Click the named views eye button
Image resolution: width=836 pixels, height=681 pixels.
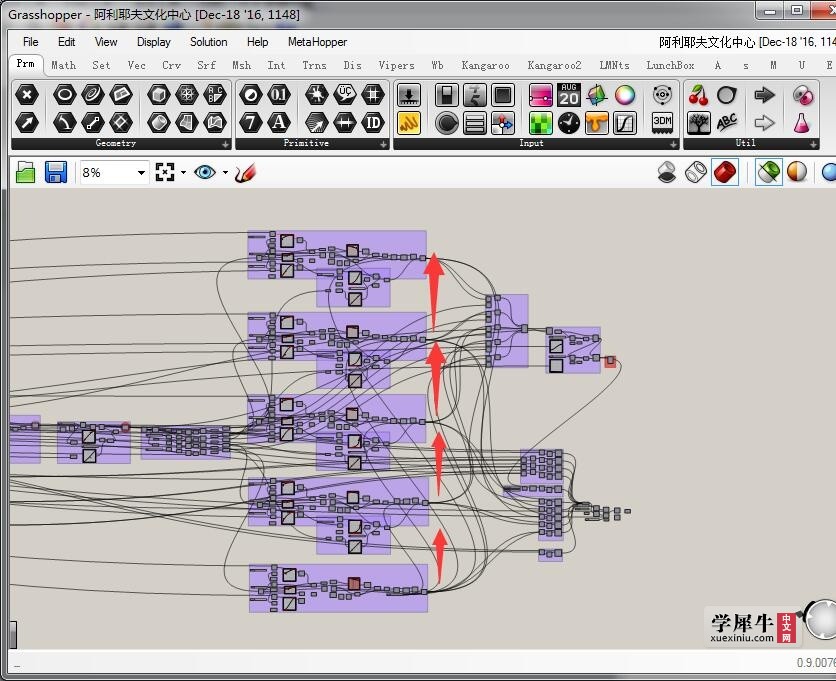[205, 172]
